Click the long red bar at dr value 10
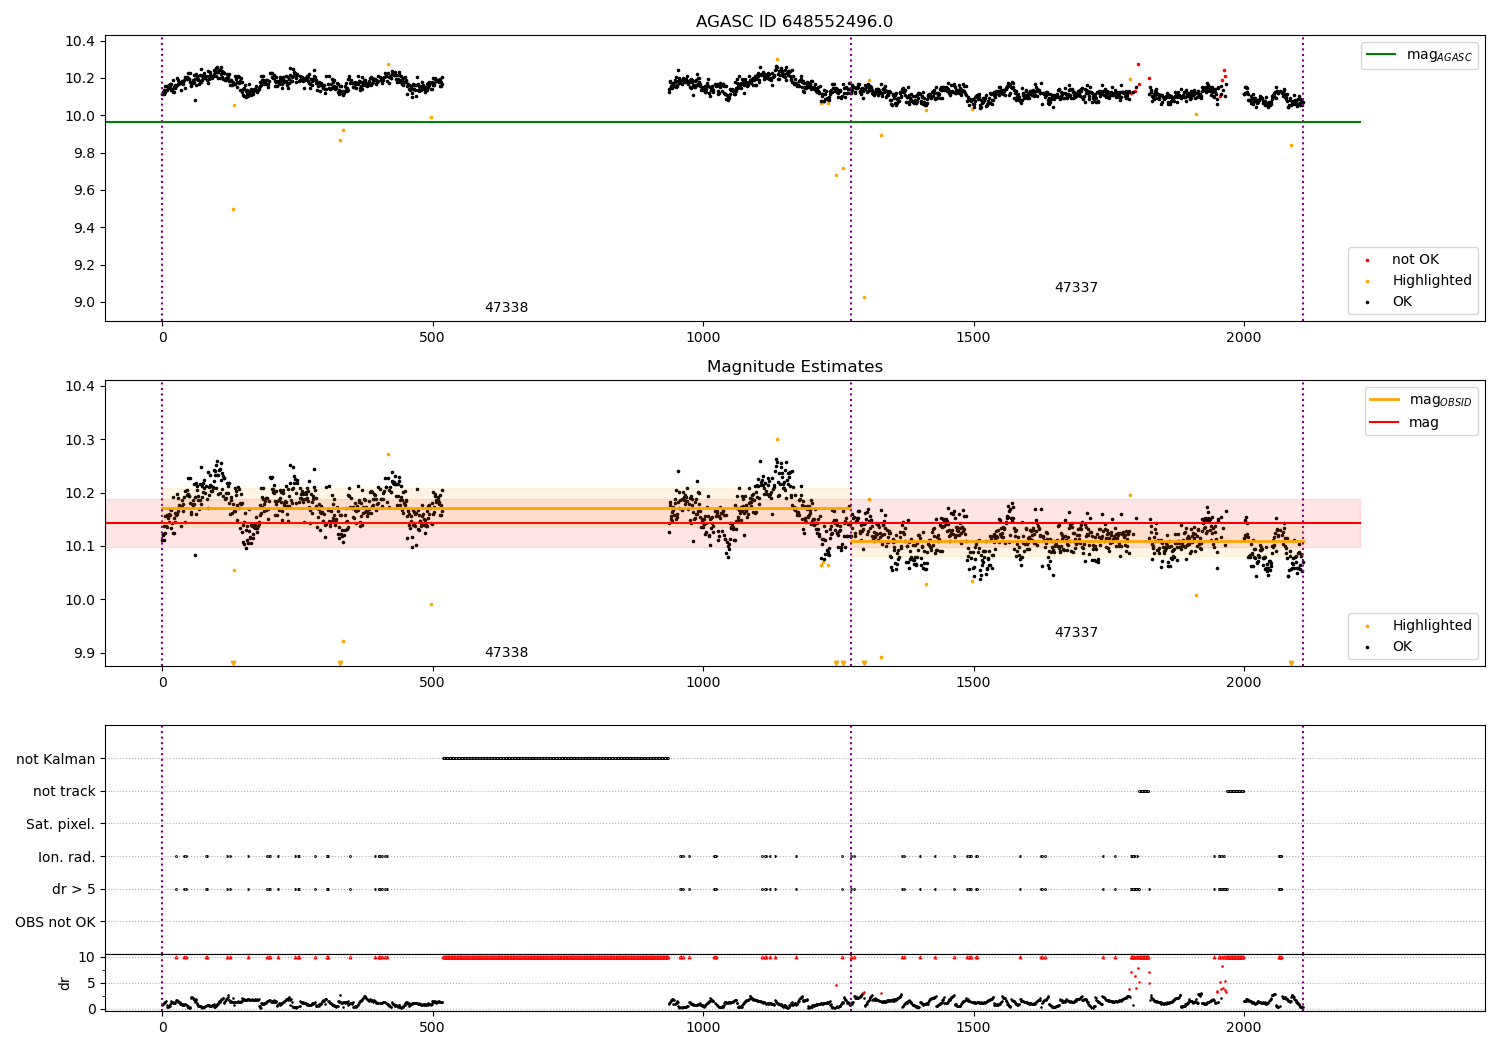The image size is (1500, 1050). point(556,957)
